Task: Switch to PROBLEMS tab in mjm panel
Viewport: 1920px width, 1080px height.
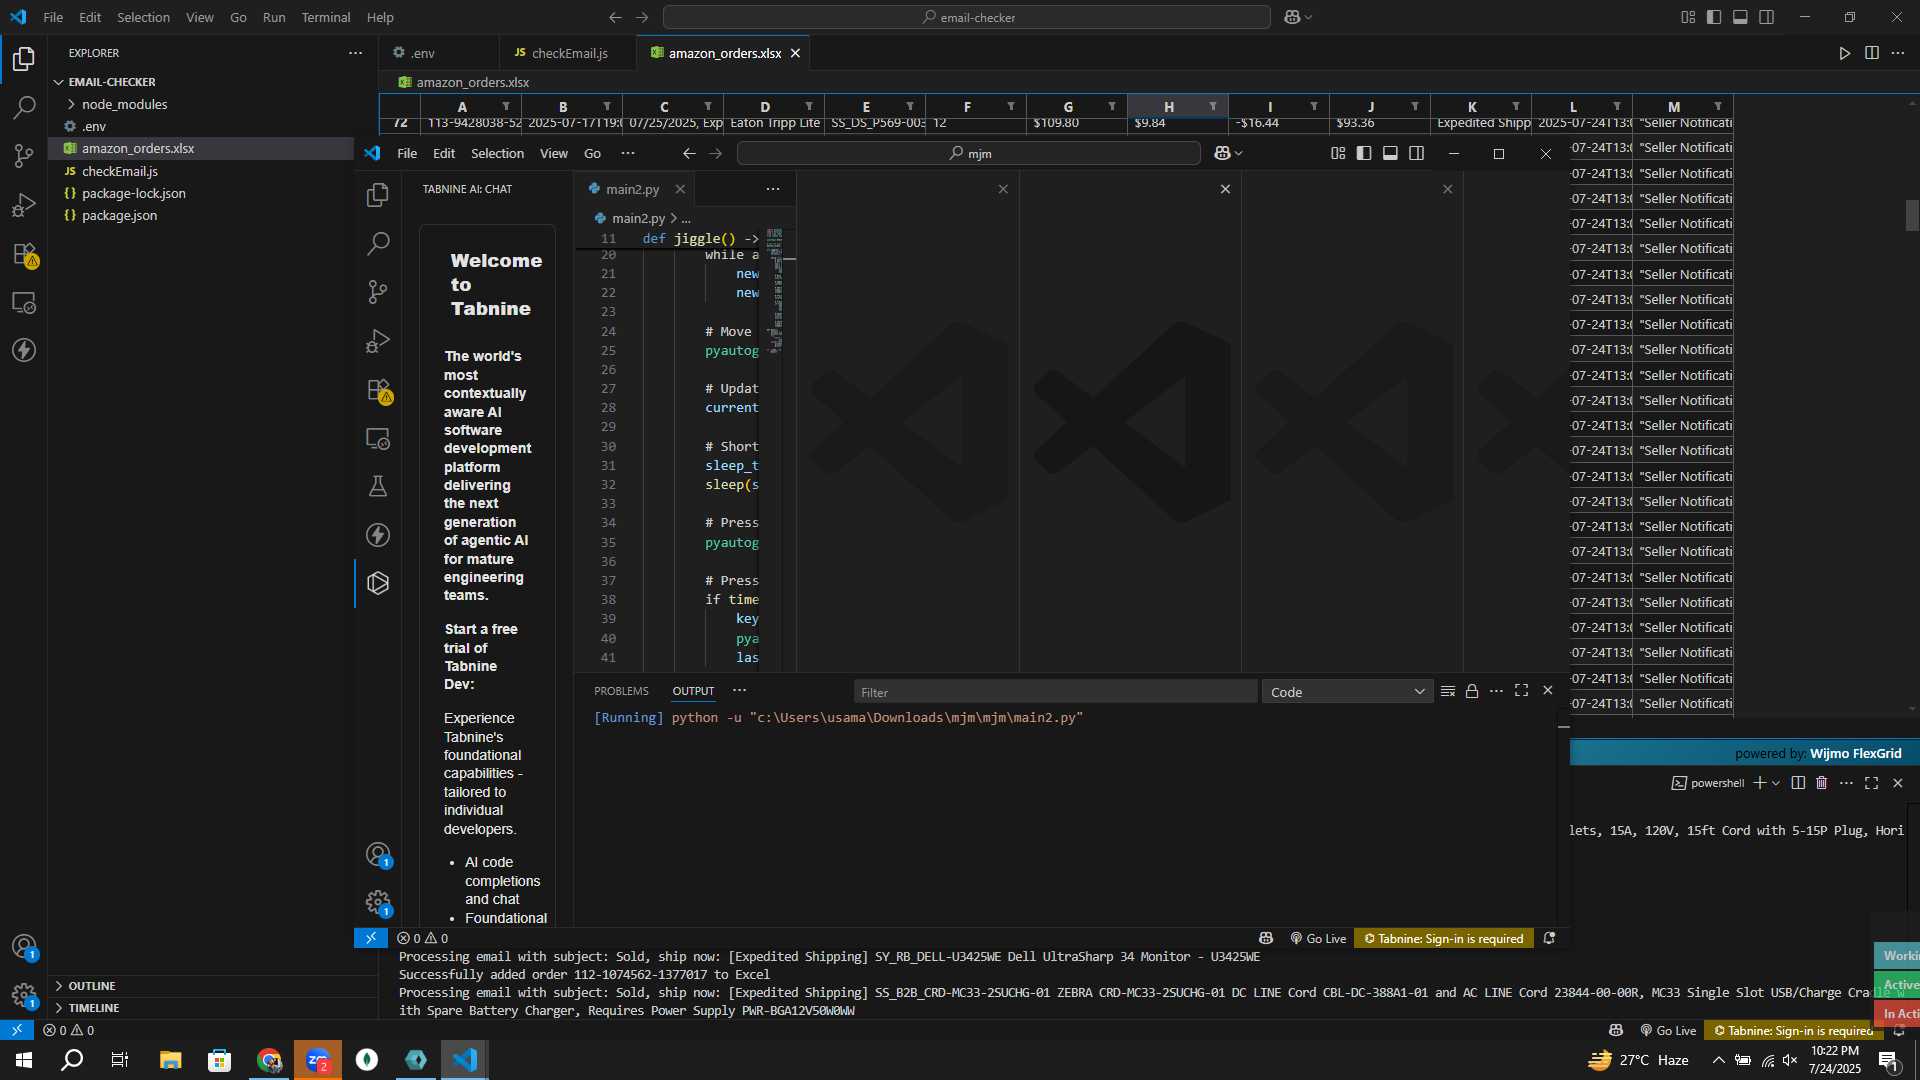Action: (x=621, y=691)
